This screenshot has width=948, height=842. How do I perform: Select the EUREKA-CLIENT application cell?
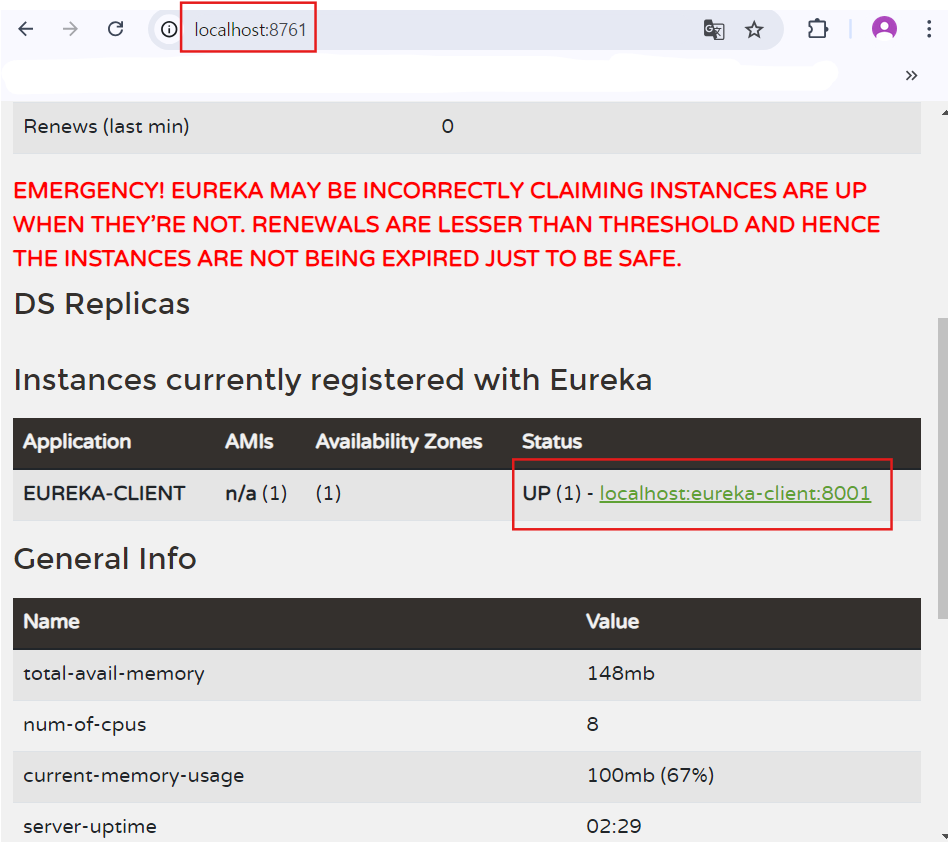104,493
